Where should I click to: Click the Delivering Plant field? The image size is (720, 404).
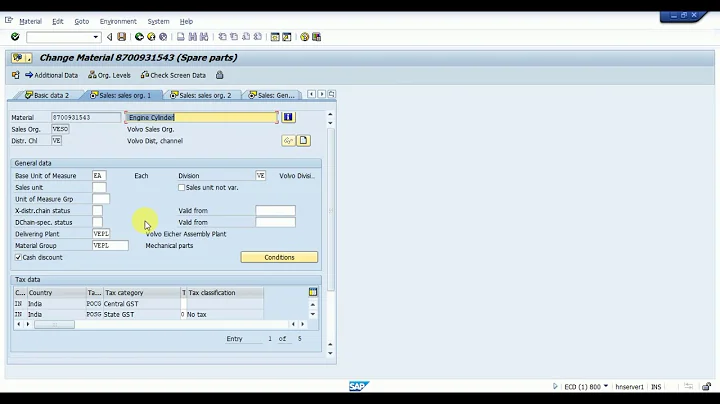tap(101, 234)
